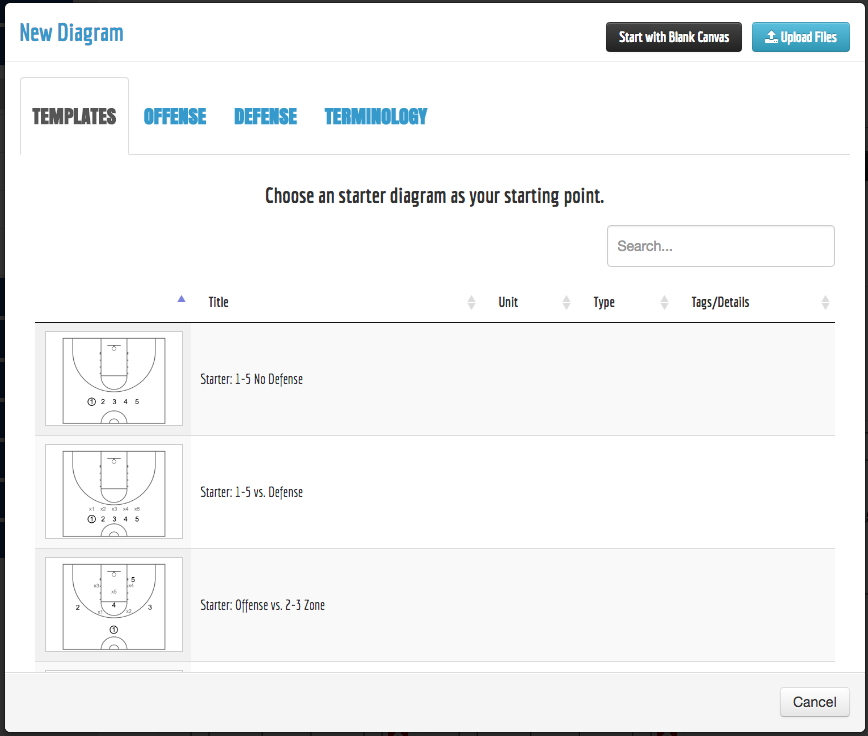Choose the Starter: 1-5 No Defense title
The width and height of the screenshot is (868, 736).
click(251, 379)
